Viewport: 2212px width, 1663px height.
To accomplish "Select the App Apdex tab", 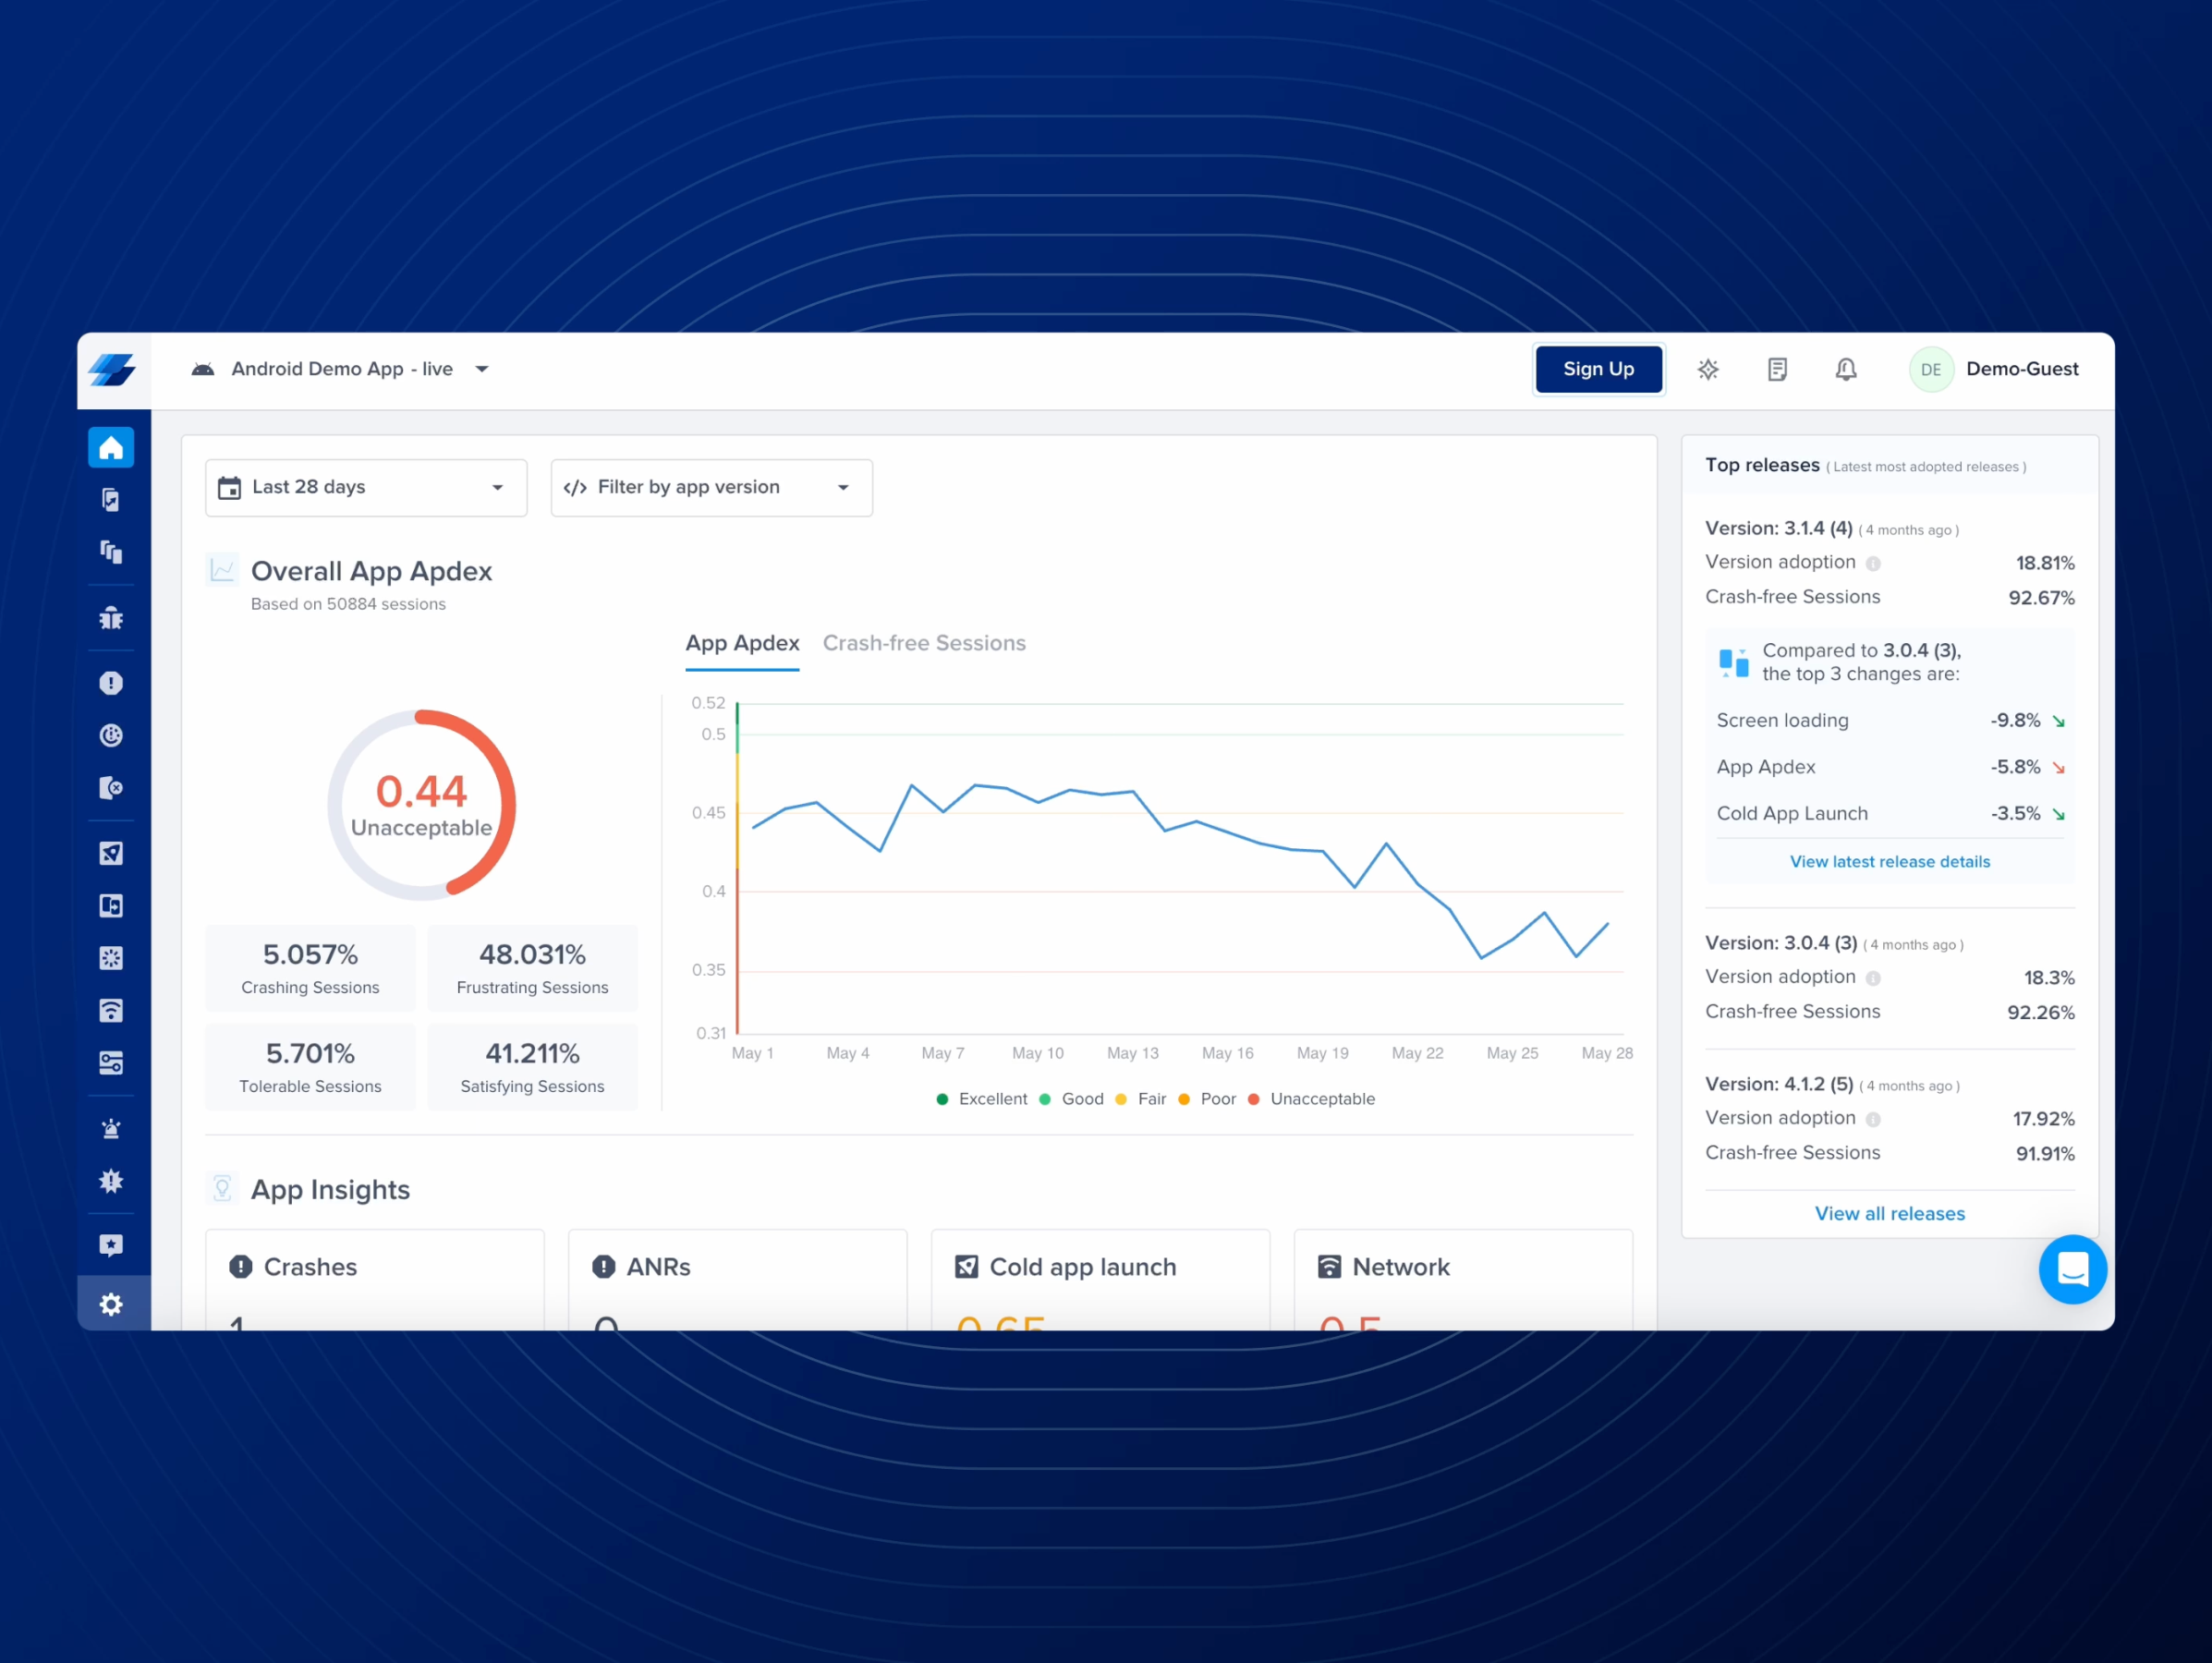I will [x=742, y=643].
